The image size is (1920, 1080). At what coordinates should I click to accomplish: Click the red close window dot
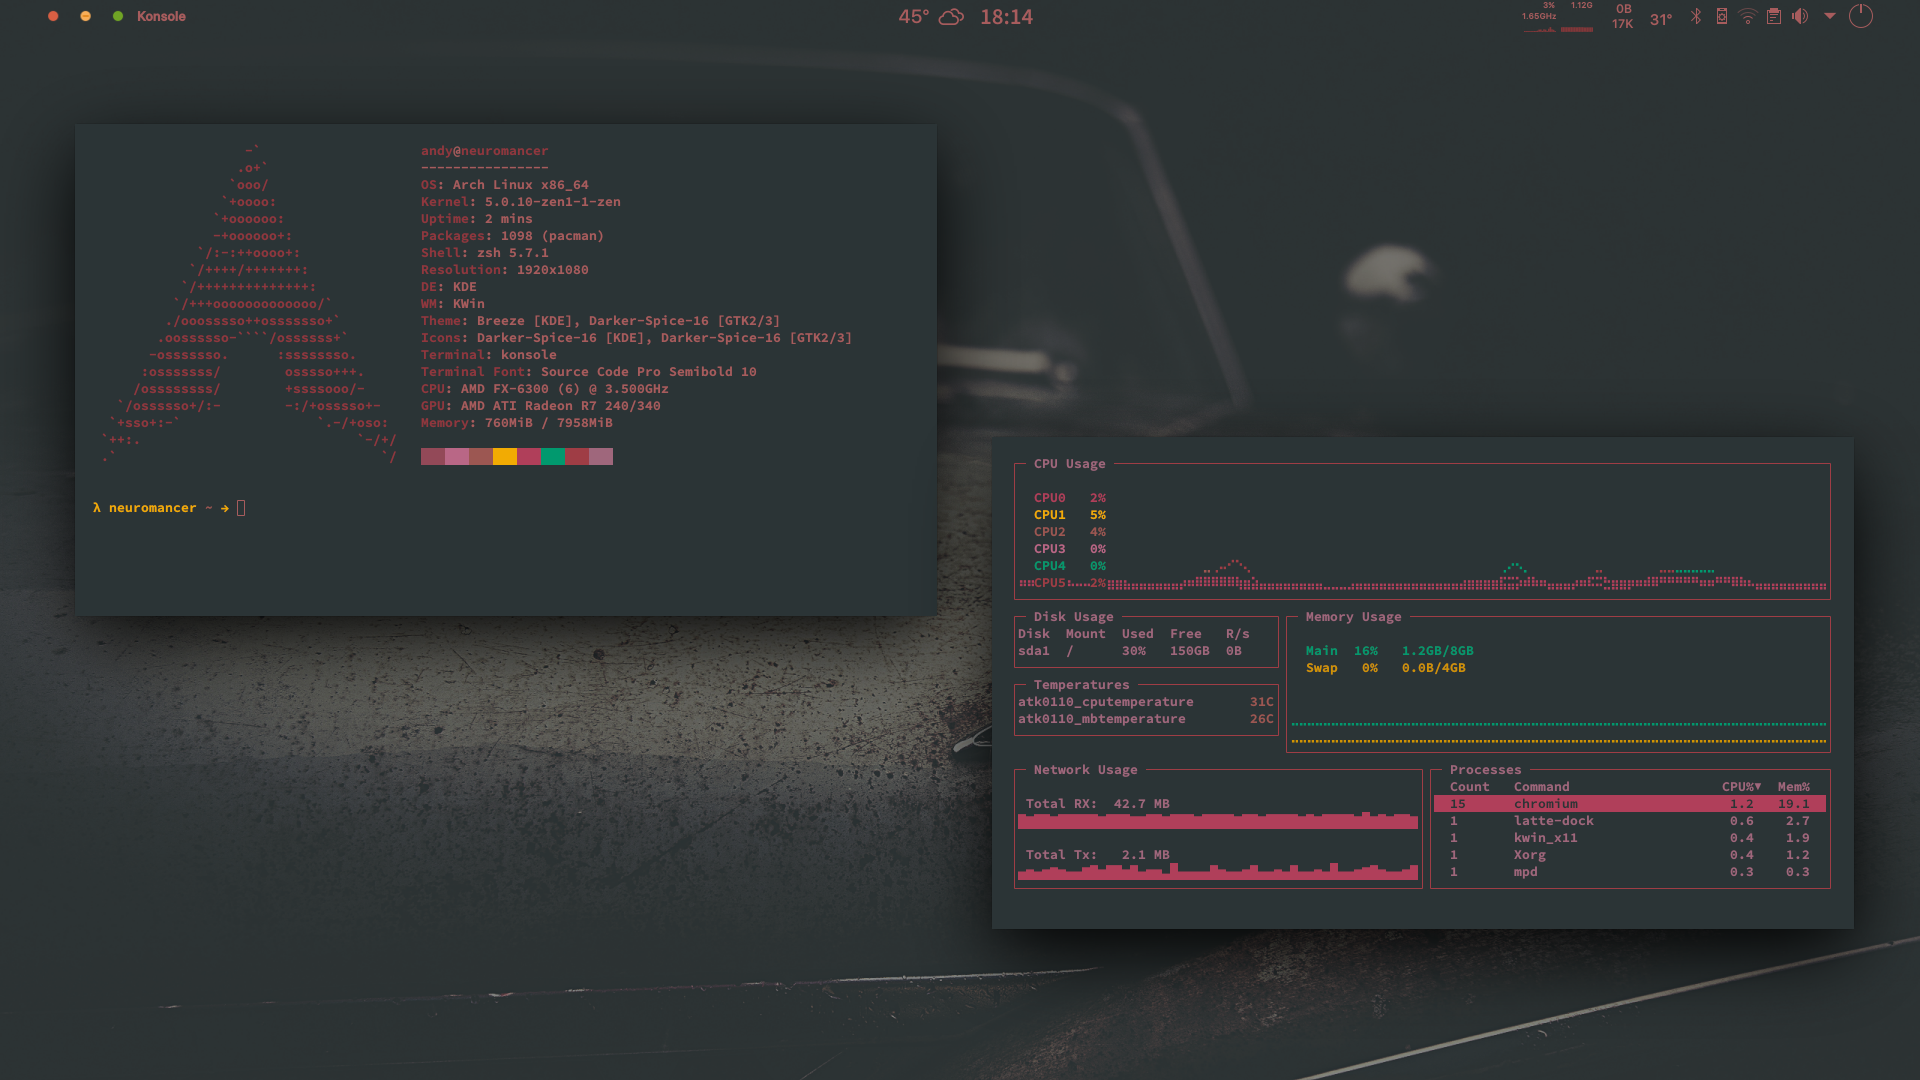(x=53, y=16)
